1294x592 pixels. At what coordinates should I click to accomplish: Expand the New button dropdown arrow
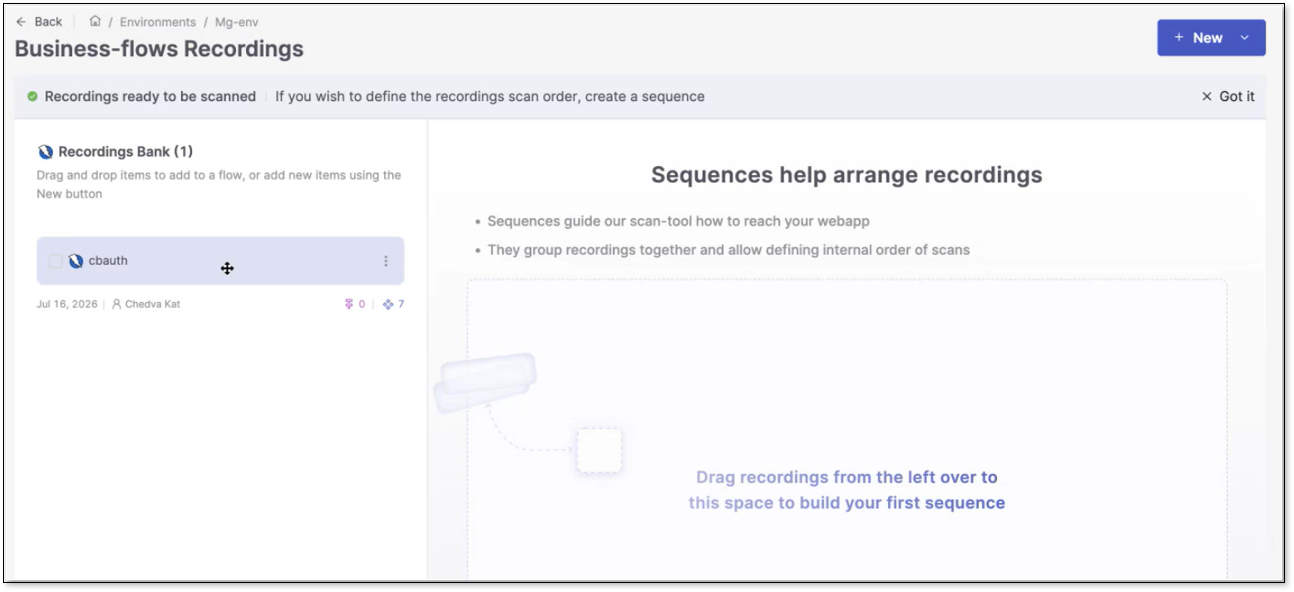click(1245, 38)
